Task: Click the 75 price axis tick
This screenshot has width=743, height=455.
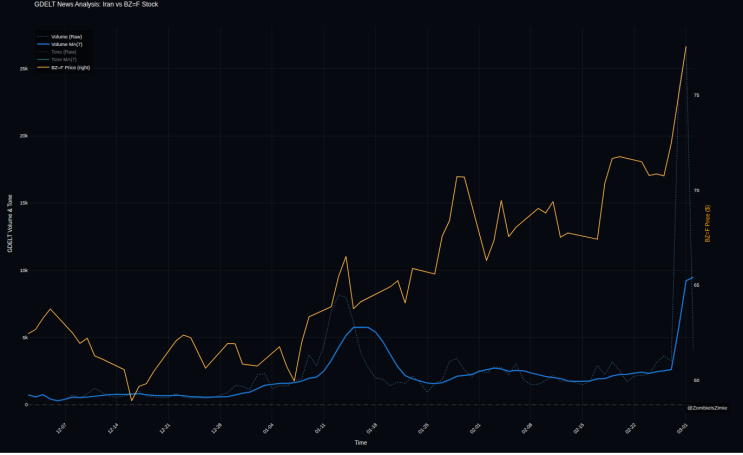Action: (x=696, y=95)
